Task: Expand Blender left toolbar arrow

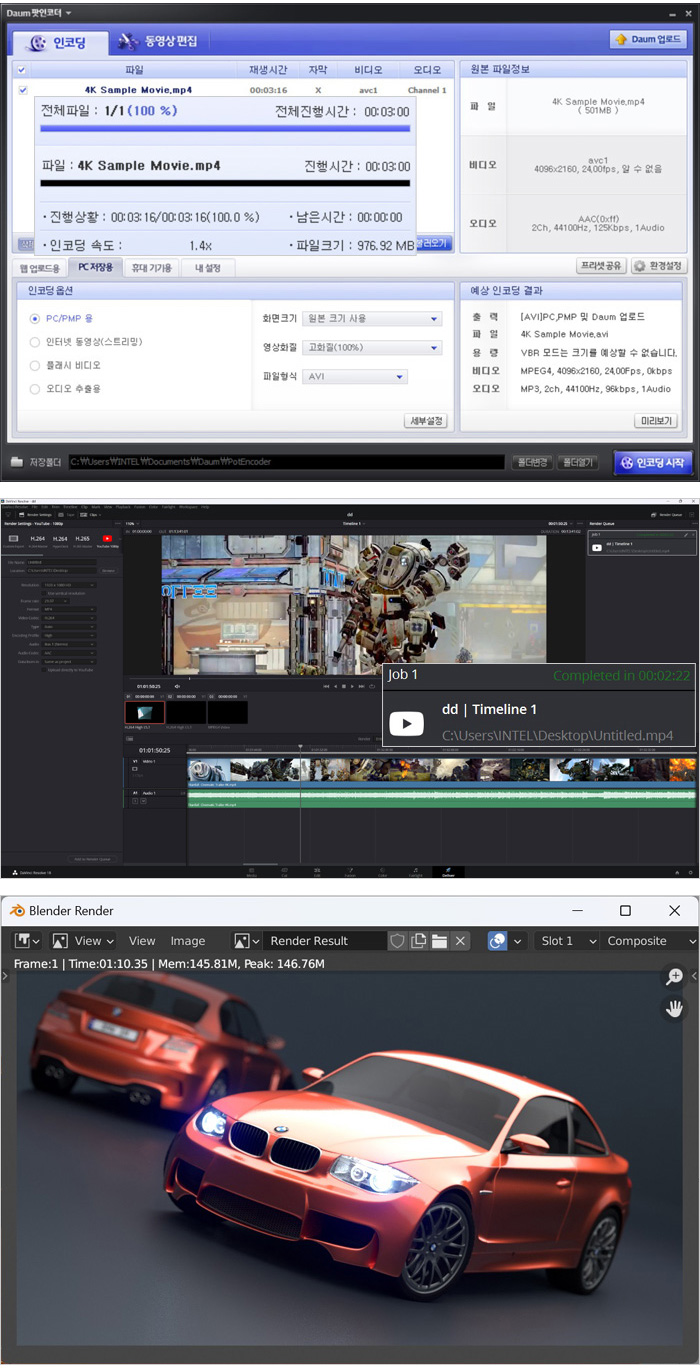Action: coord(6,977)
